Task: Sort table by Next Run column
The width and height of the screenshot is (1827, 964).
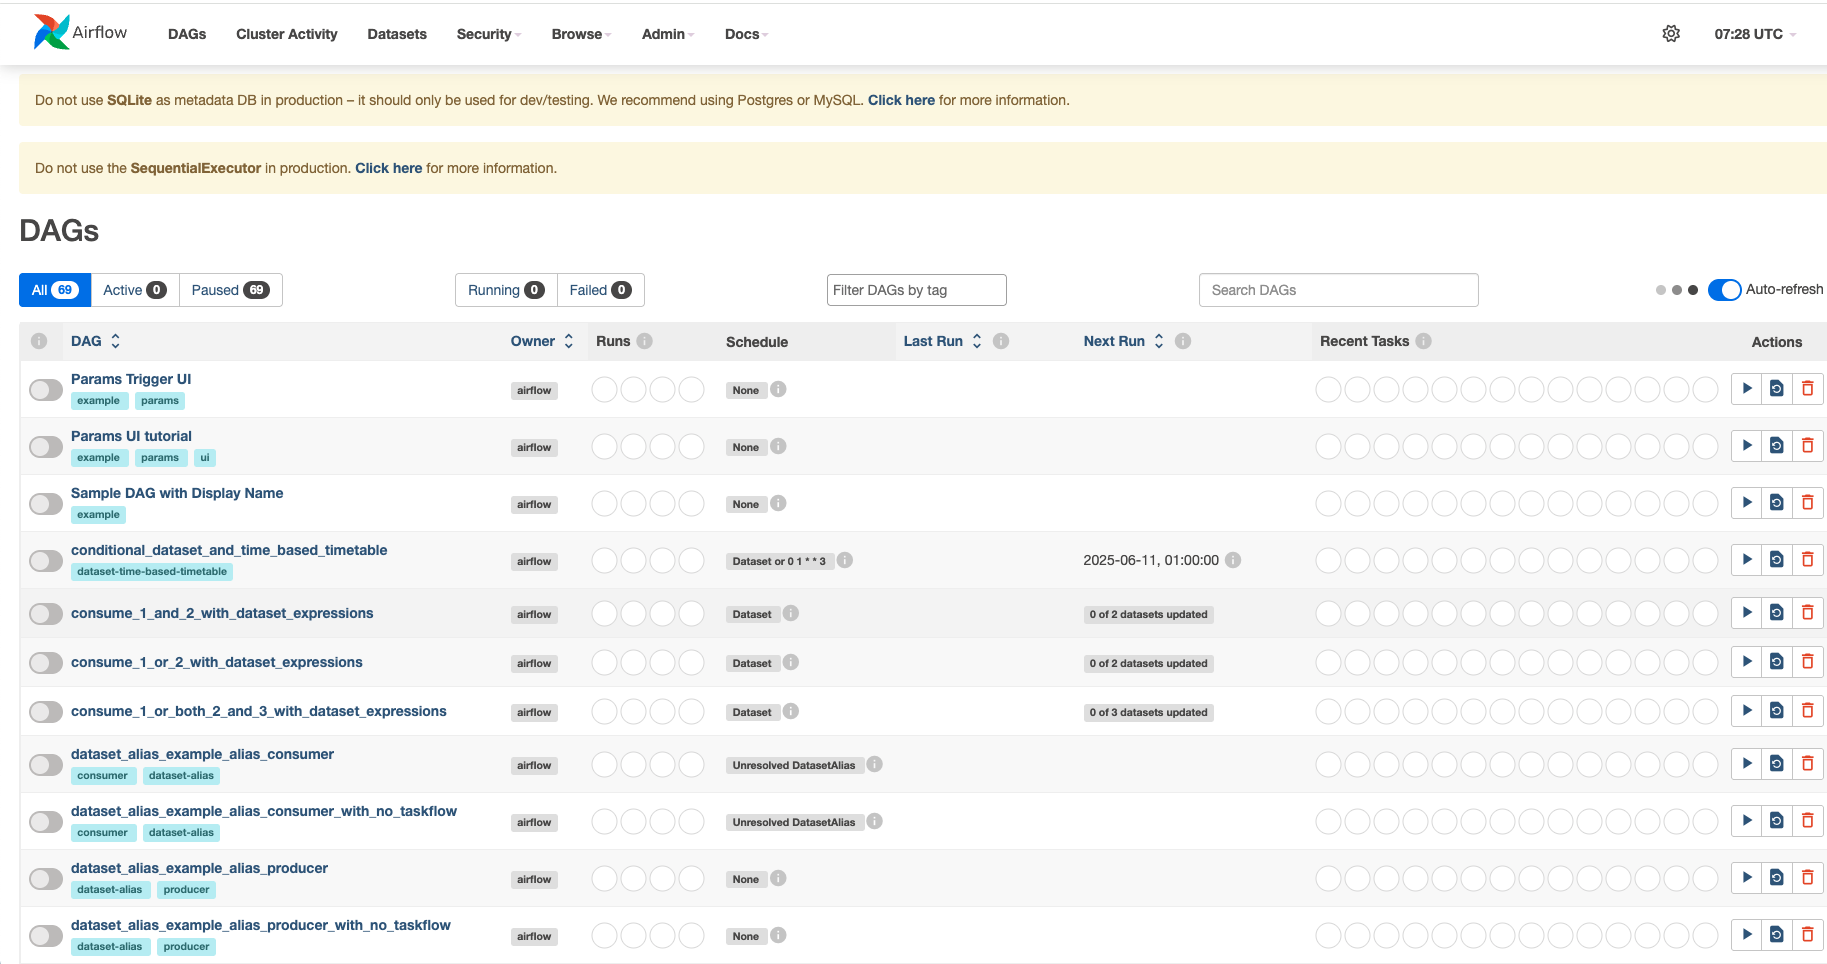Action: coord(1124,341)
